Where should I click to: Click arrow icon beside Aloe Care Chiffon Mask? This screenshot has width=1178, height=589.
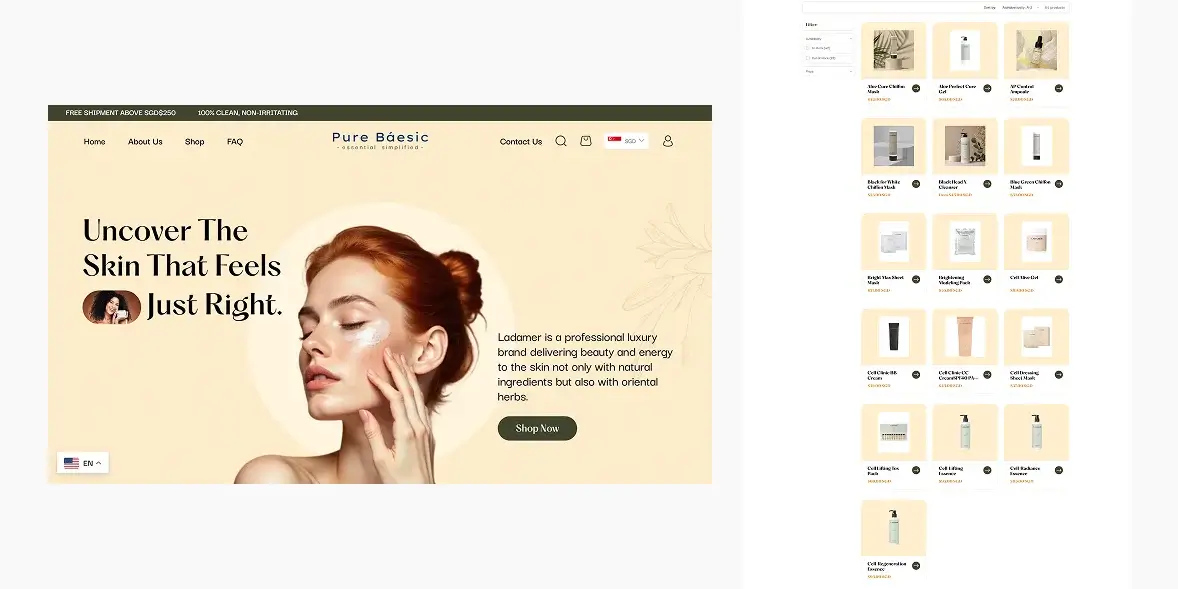pyautogui.click(x=916, y=89)
